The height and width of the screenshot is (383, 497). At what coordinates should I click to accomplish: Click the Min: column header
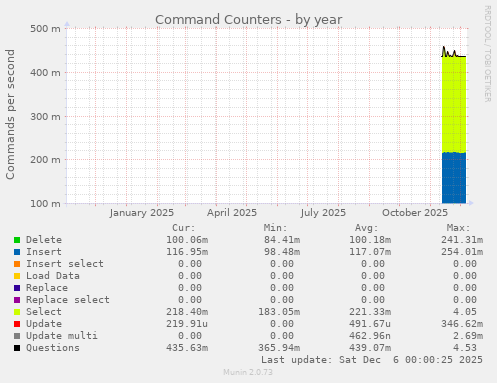pos(275,228)
